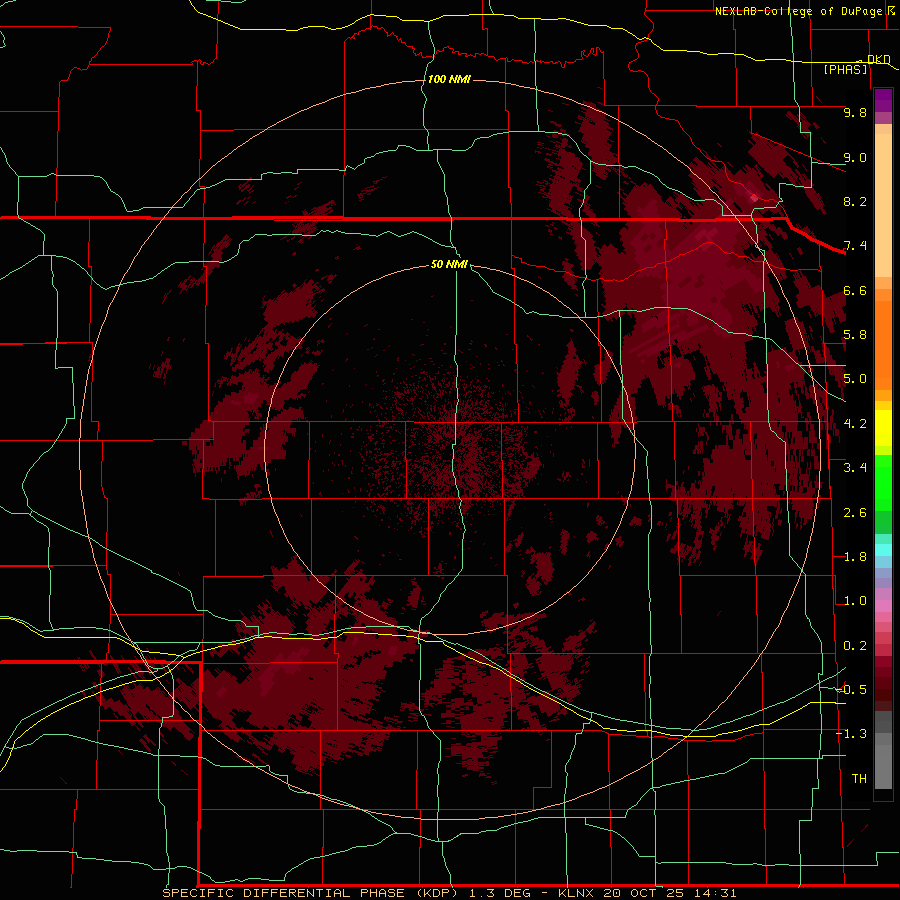Click the 5.8 legend value
This screenshot has width=900, height=900.
855,335
